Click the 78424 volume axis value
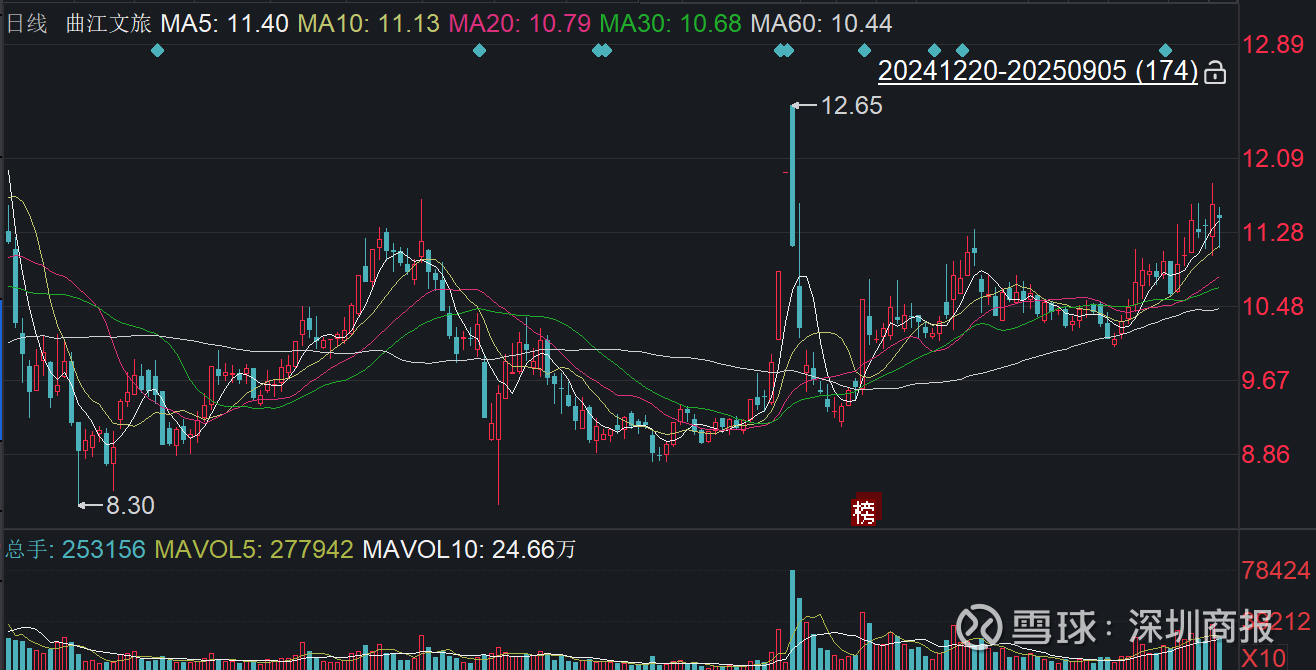Screen dimensions: 1316x670 pos(1276,571)
